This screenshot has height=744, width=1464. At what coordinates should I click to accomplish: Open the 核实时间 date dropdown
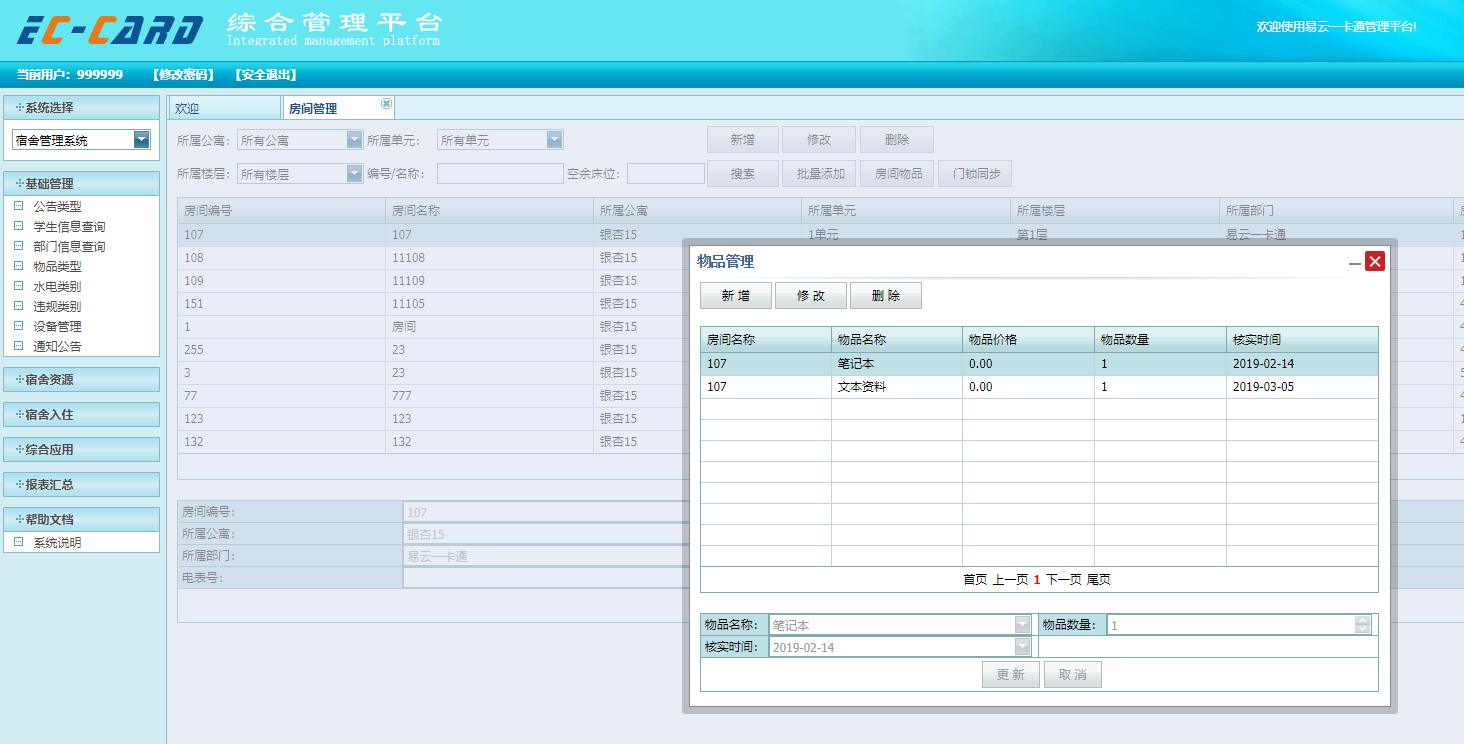pyautogui.click(x=1022, y=646)
